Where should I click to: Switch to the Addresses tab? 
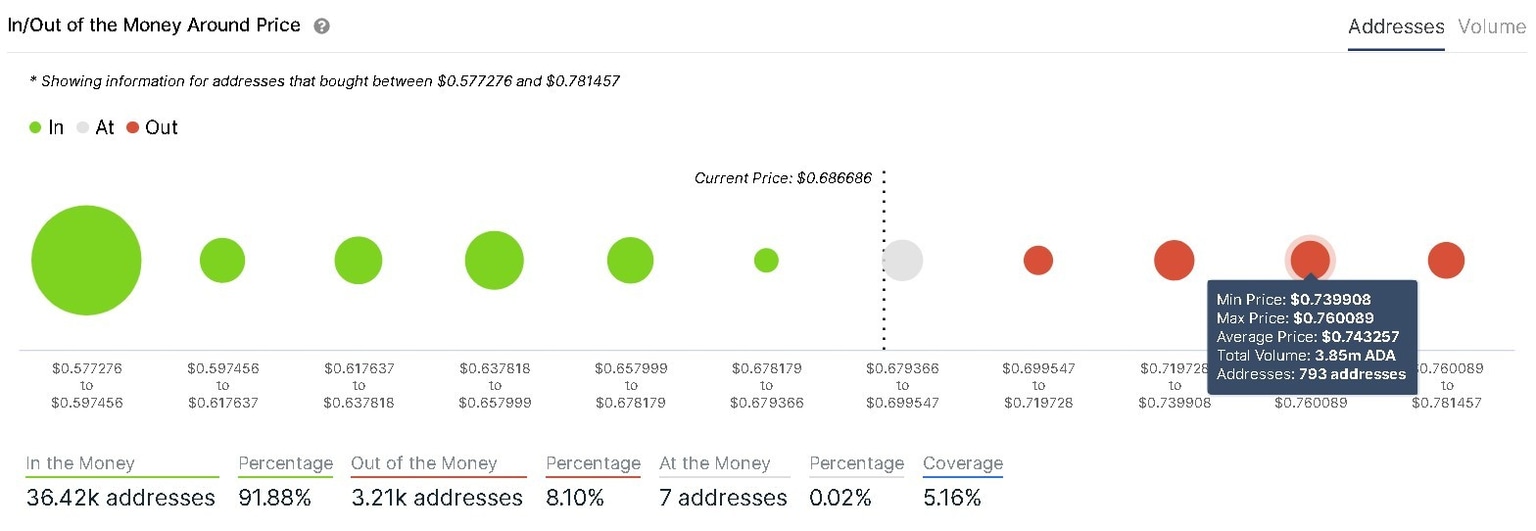1396,27
